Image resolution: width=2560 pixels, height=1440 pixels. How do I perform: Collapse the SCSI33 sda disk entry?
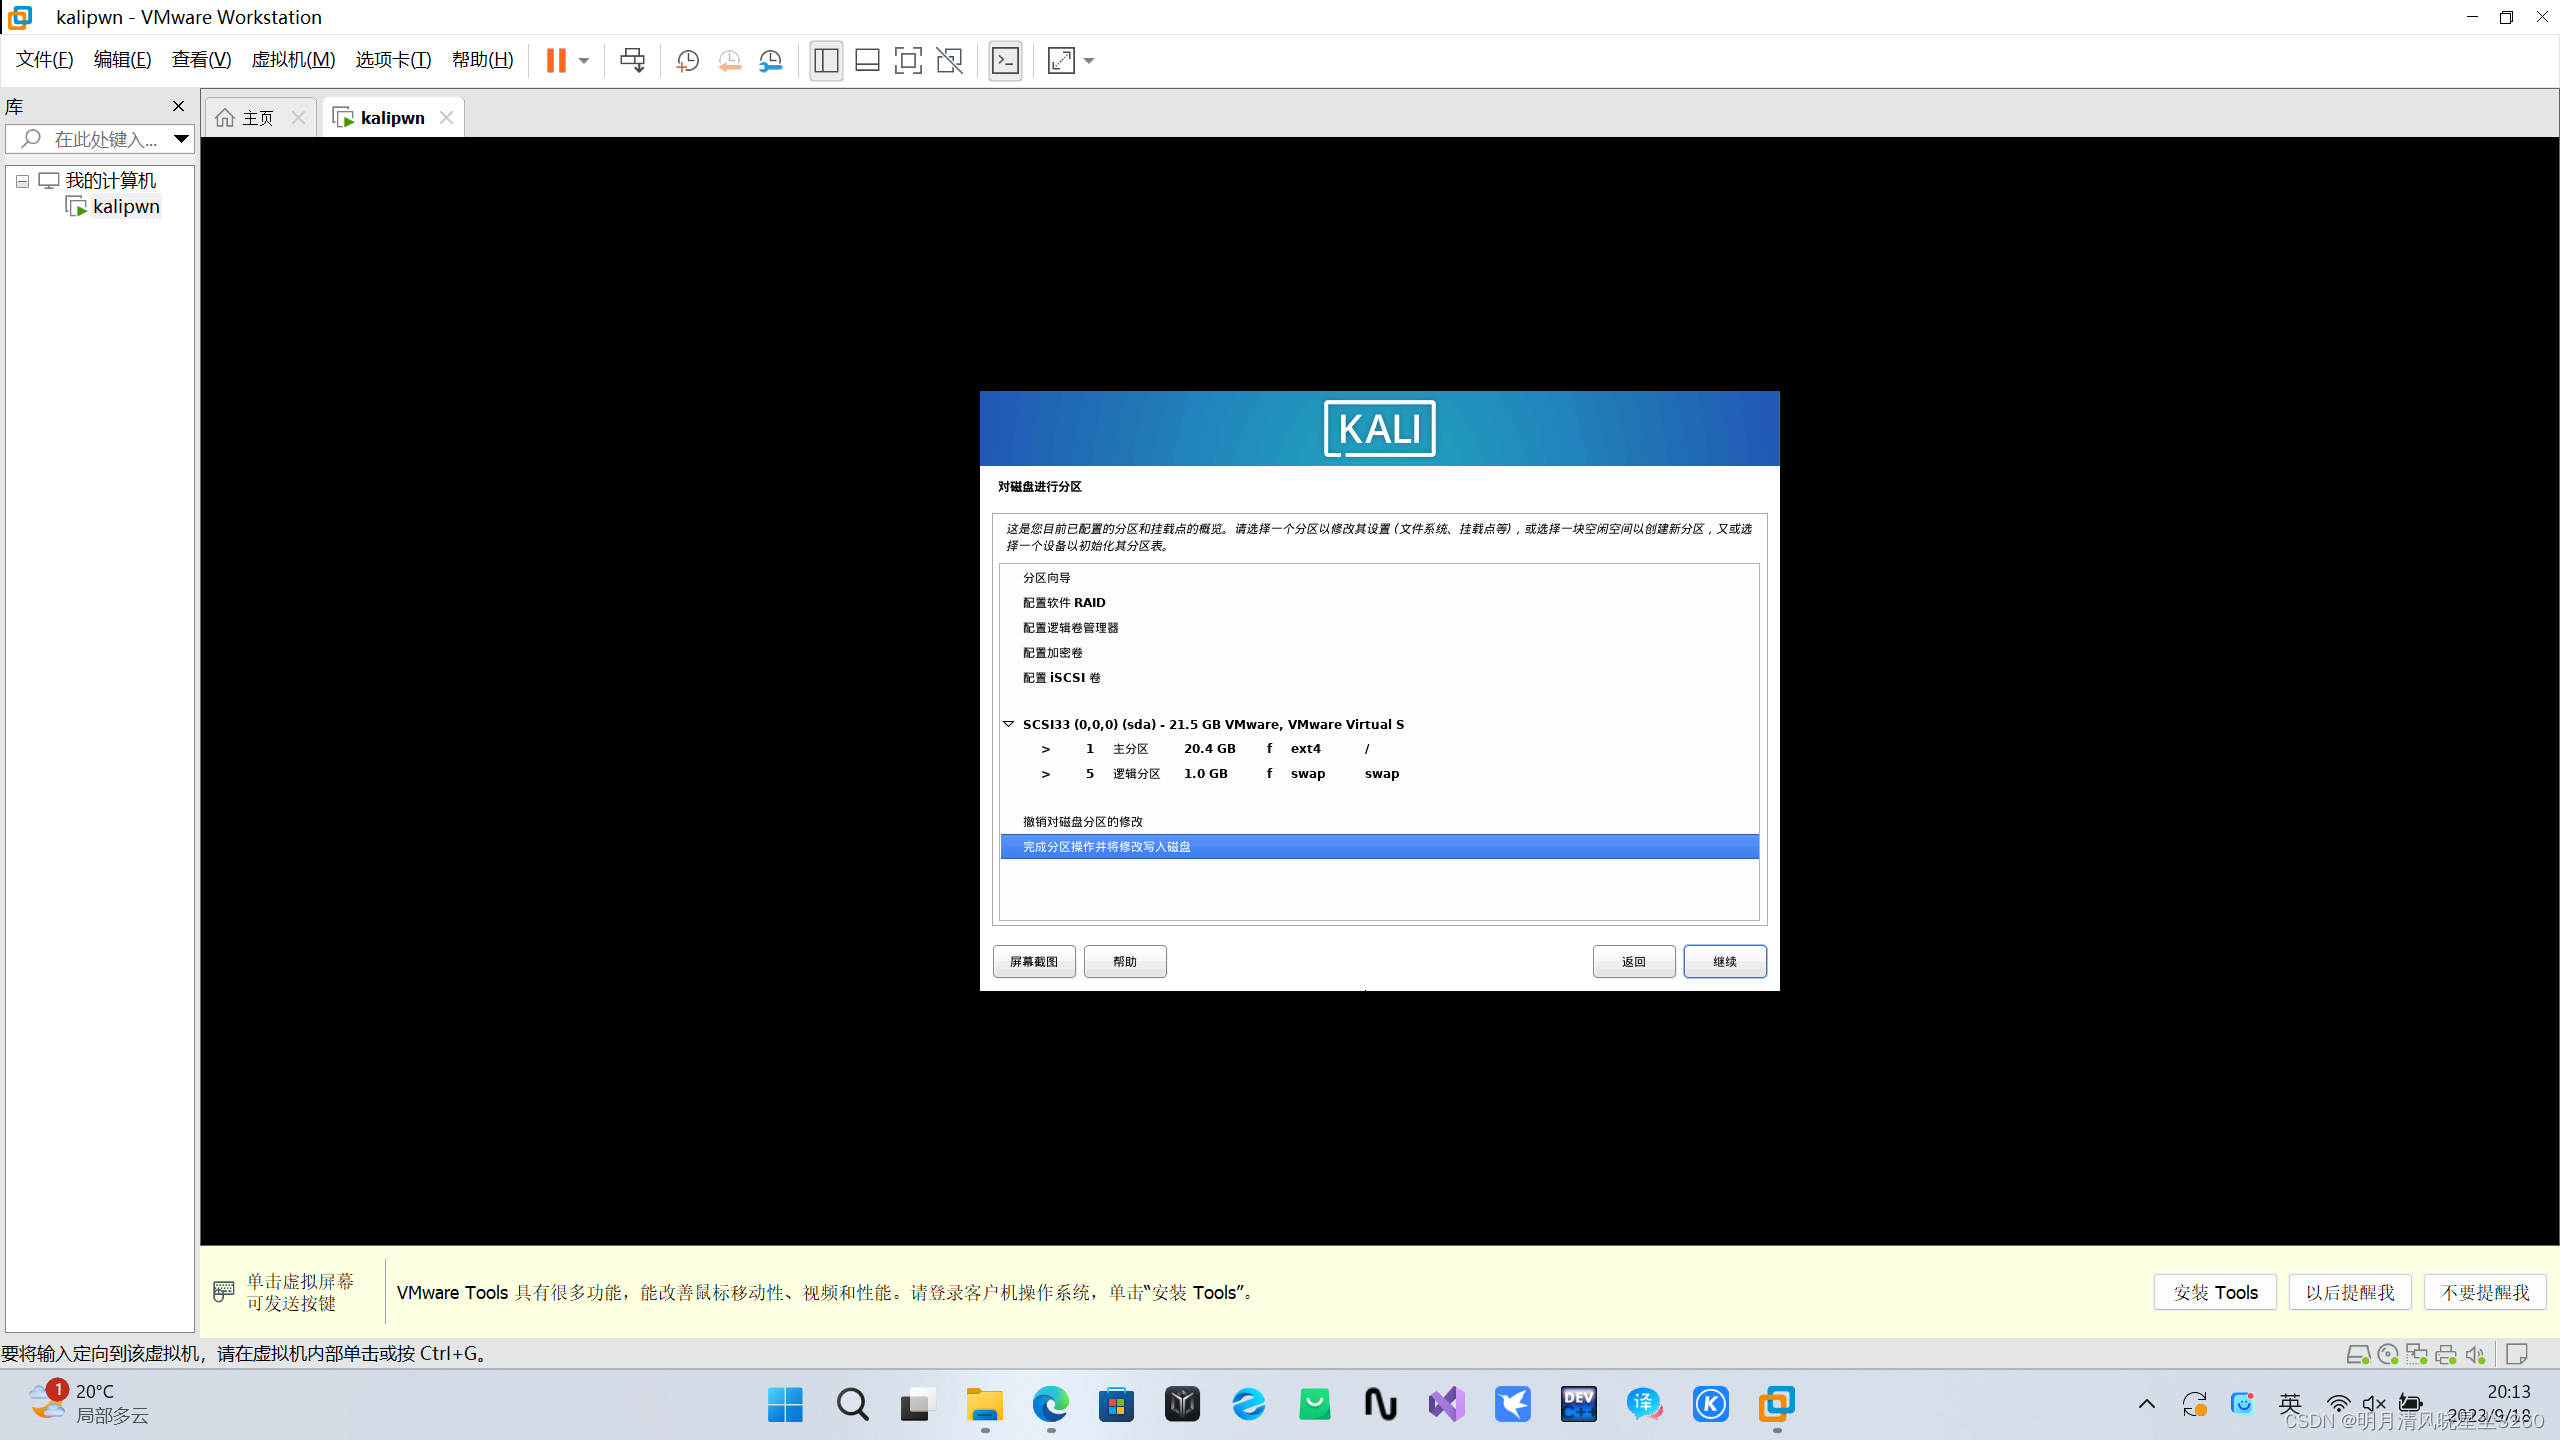click(x=1009, y=724)
